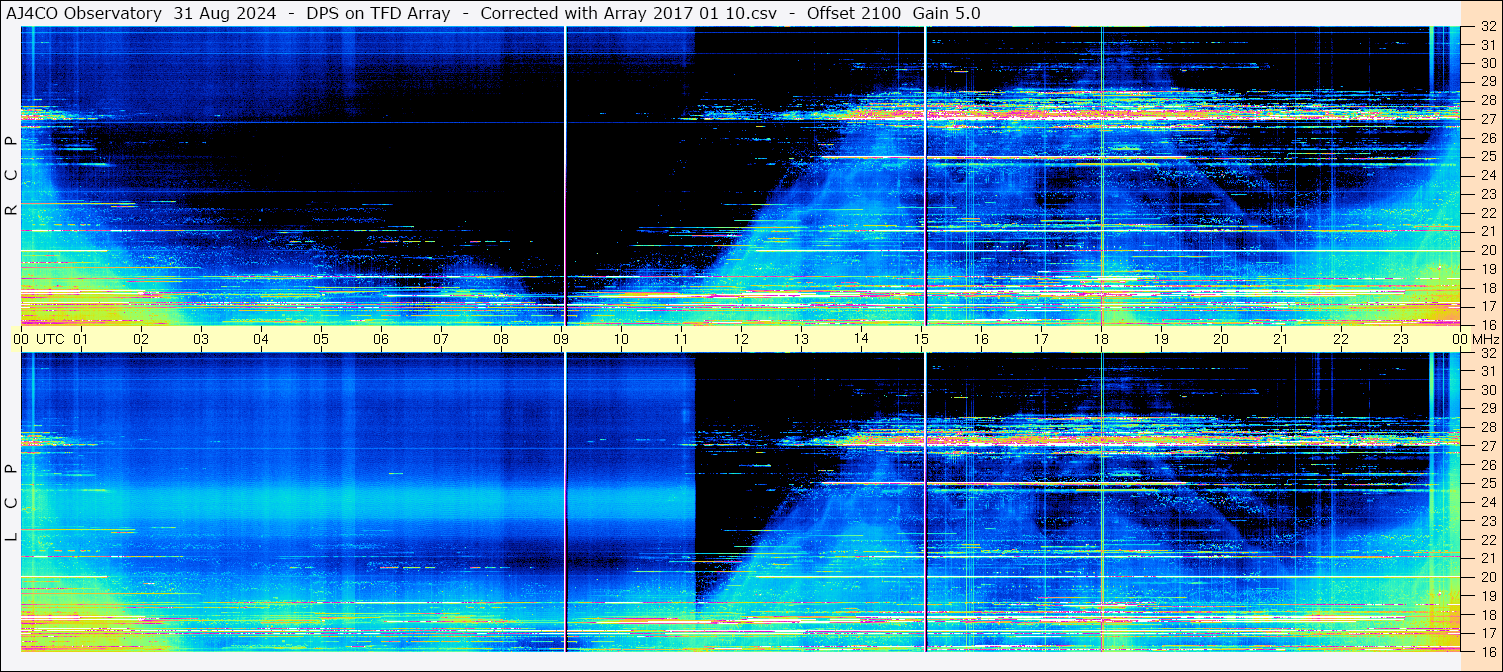Click the 22 hour tick on time axis
Image resolution: width=1503 pixels, height=672 pixels.
click(x=1341, y=339)
